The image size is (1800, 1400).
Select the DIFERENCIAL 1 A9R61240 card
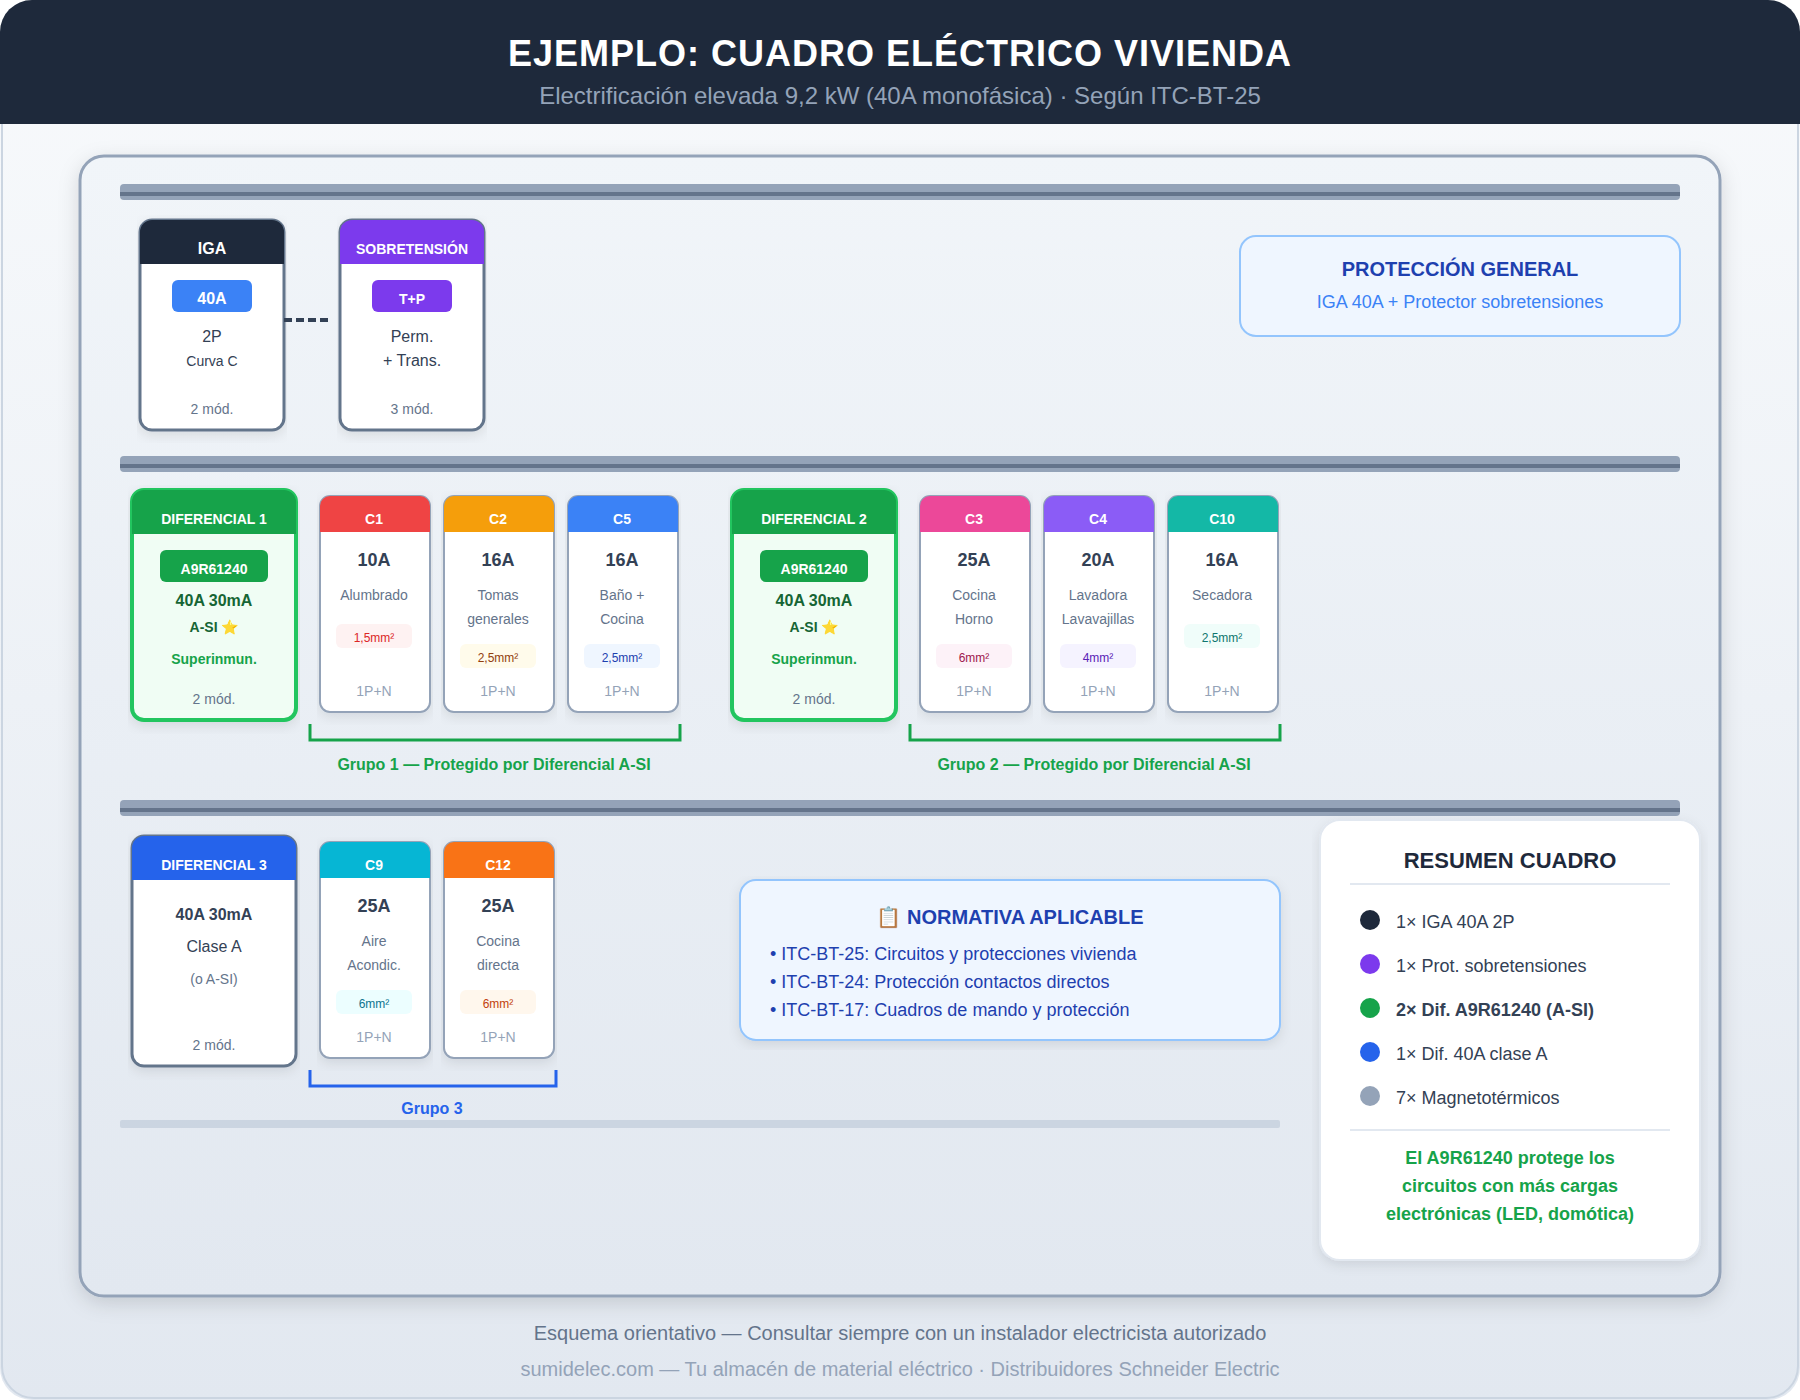tap(212, 605)
